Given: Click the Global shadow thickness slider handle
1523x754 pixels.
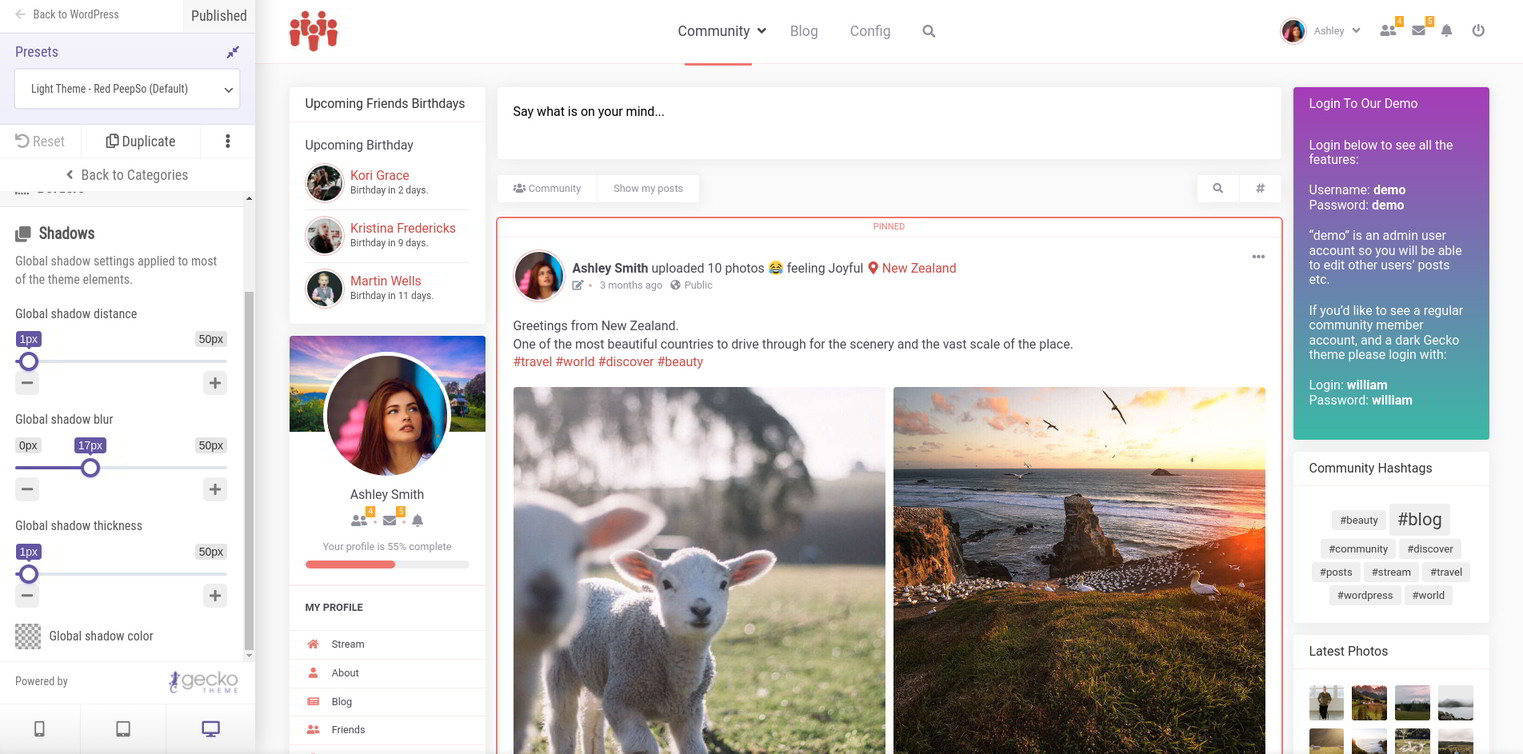Looking at the screenshot, I should click(29, 573).
